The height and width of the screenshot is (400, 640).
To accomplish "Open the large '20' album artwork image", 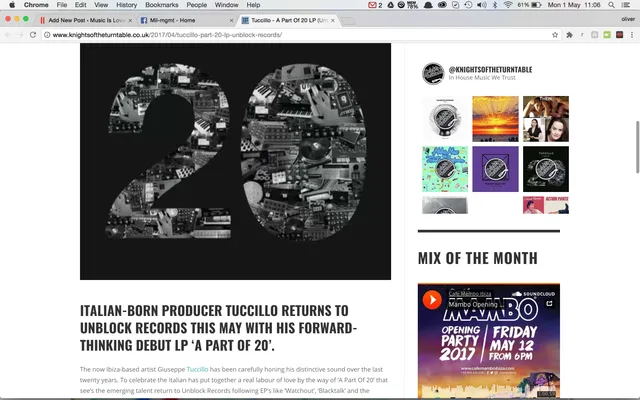I will click(x=235, y=161).
